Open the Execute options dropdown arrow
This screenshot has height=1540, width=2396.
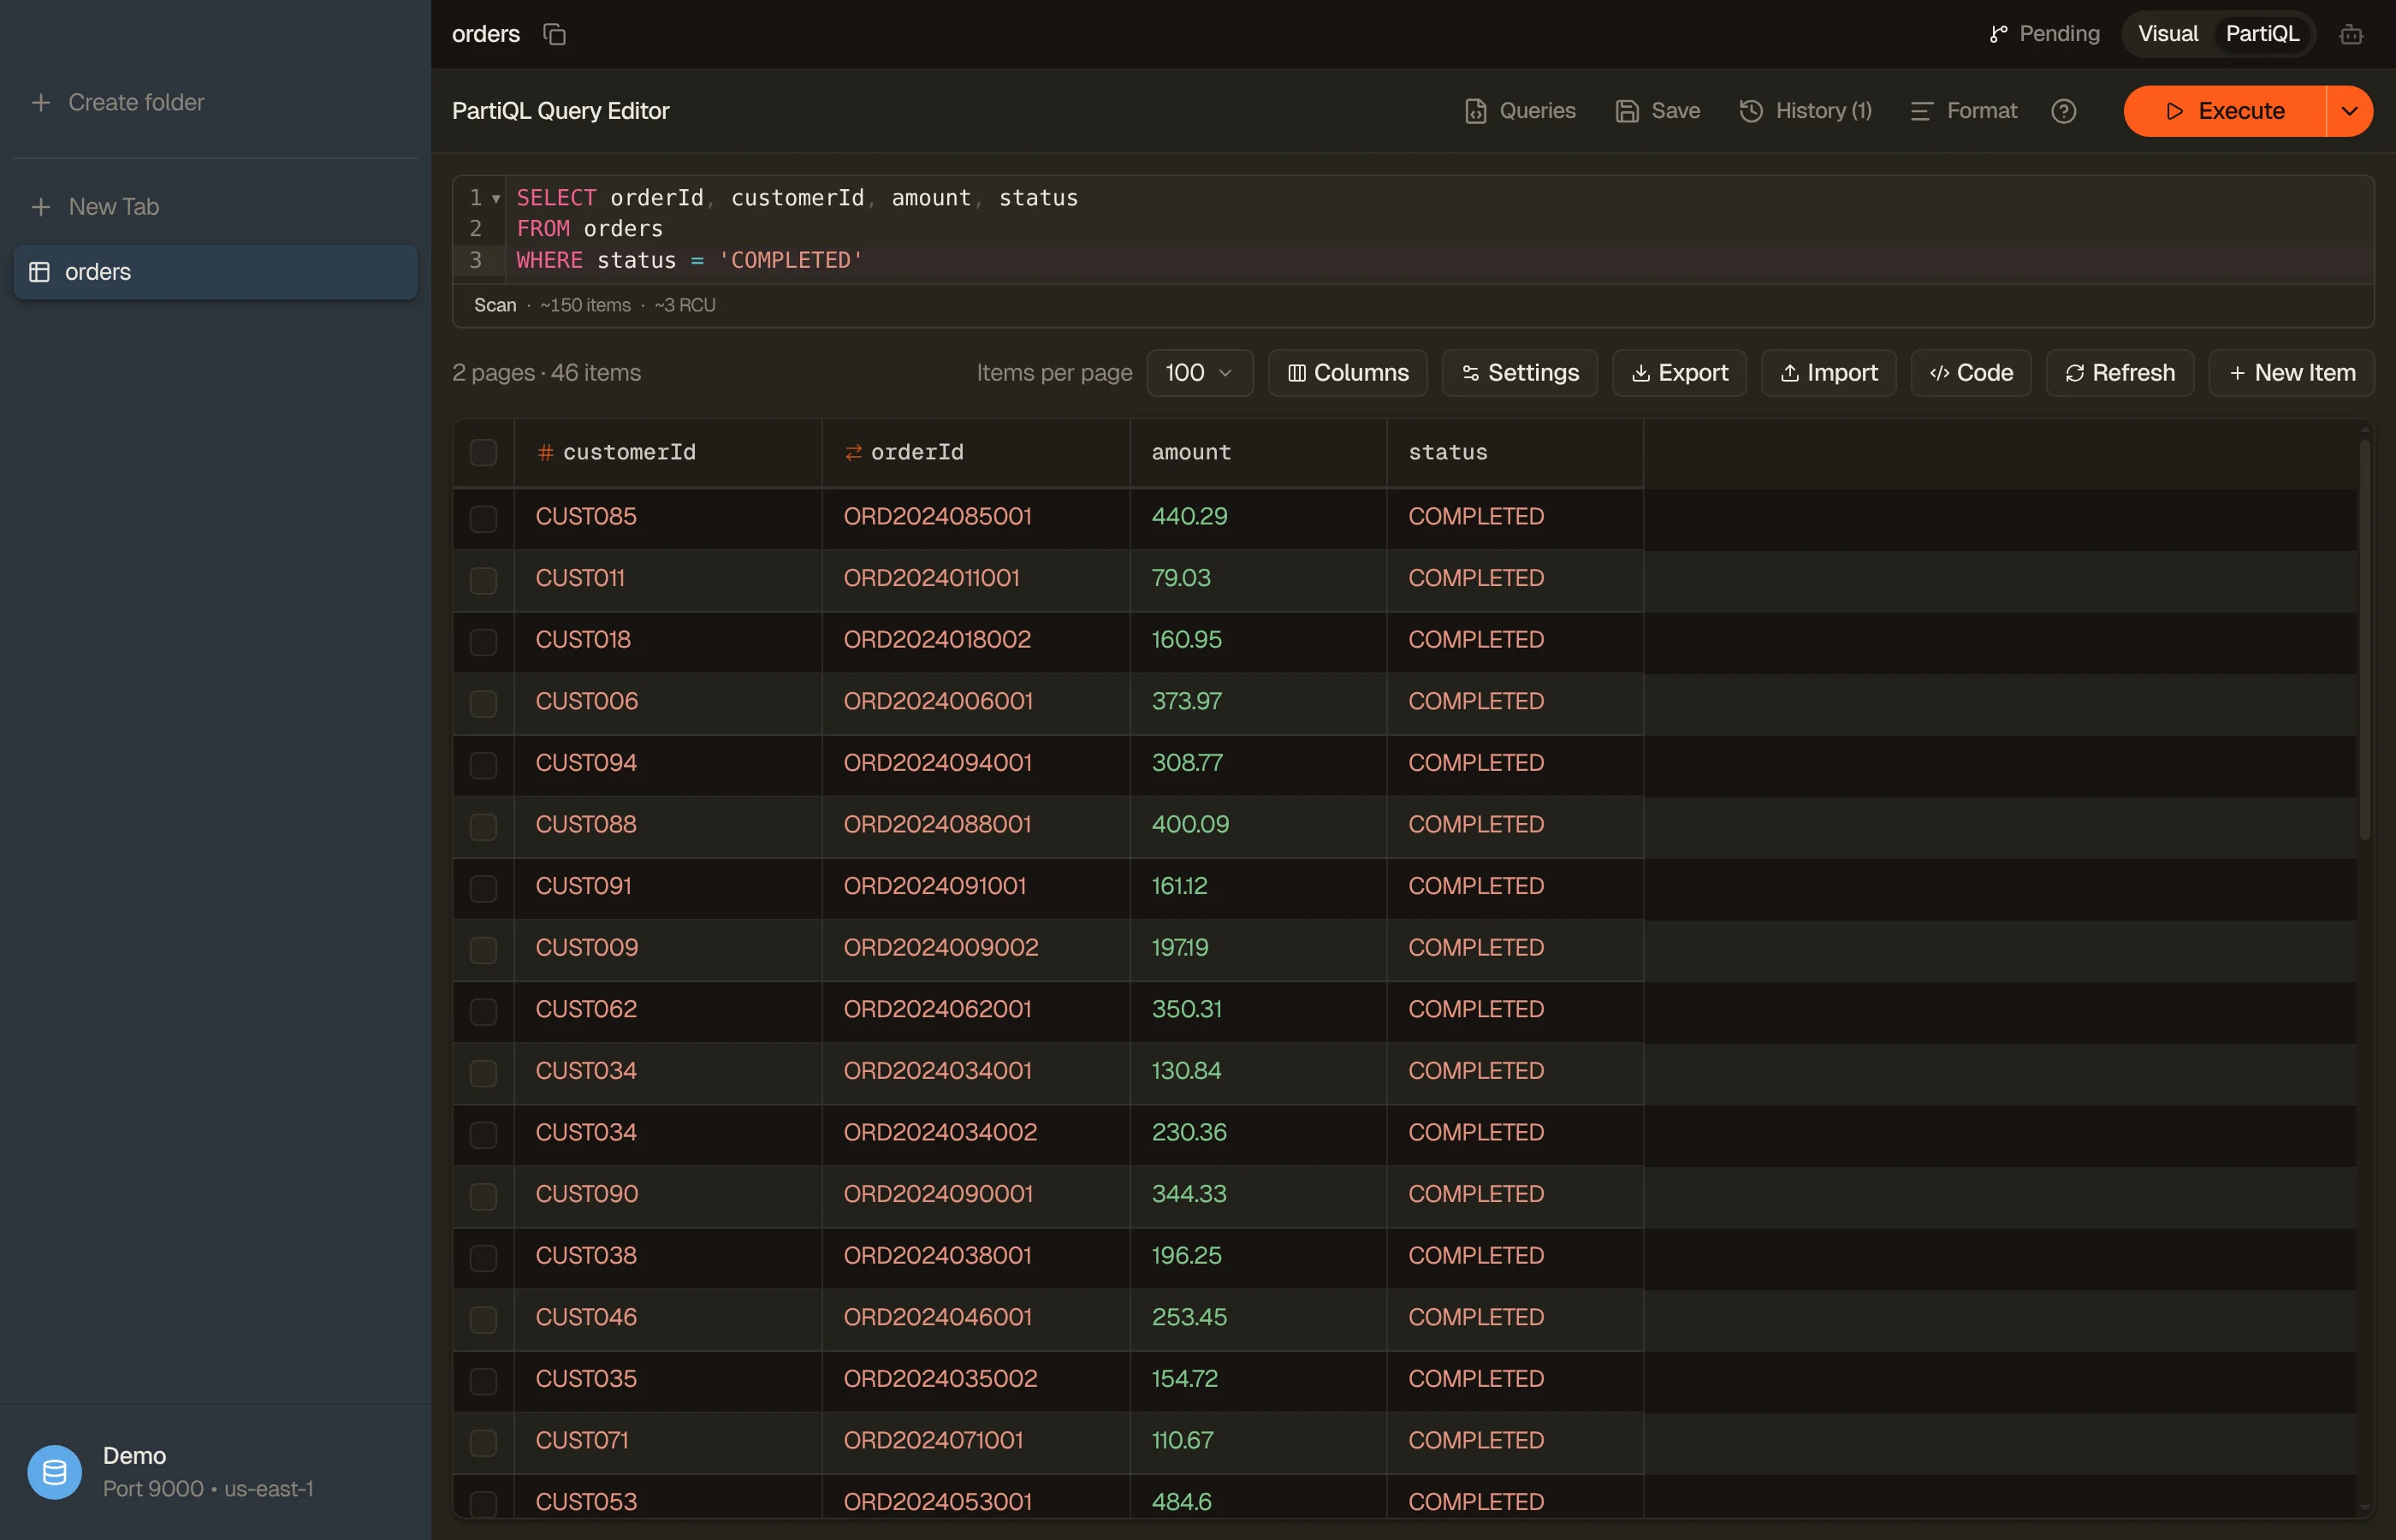point(2350,111)
